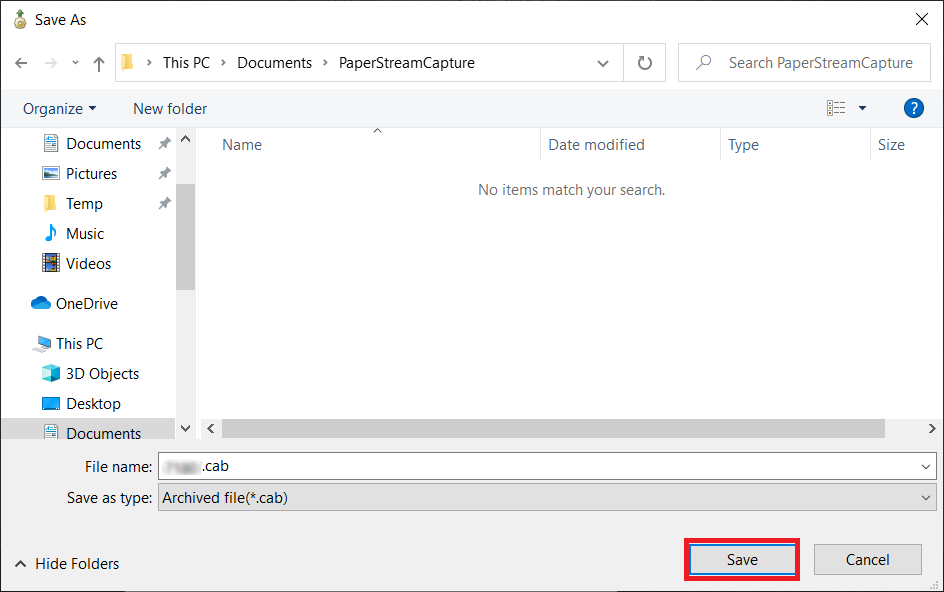This screenshot has width=944, height=592.
Task: Select This PC in navigation pane
Action: coord(79,343)
